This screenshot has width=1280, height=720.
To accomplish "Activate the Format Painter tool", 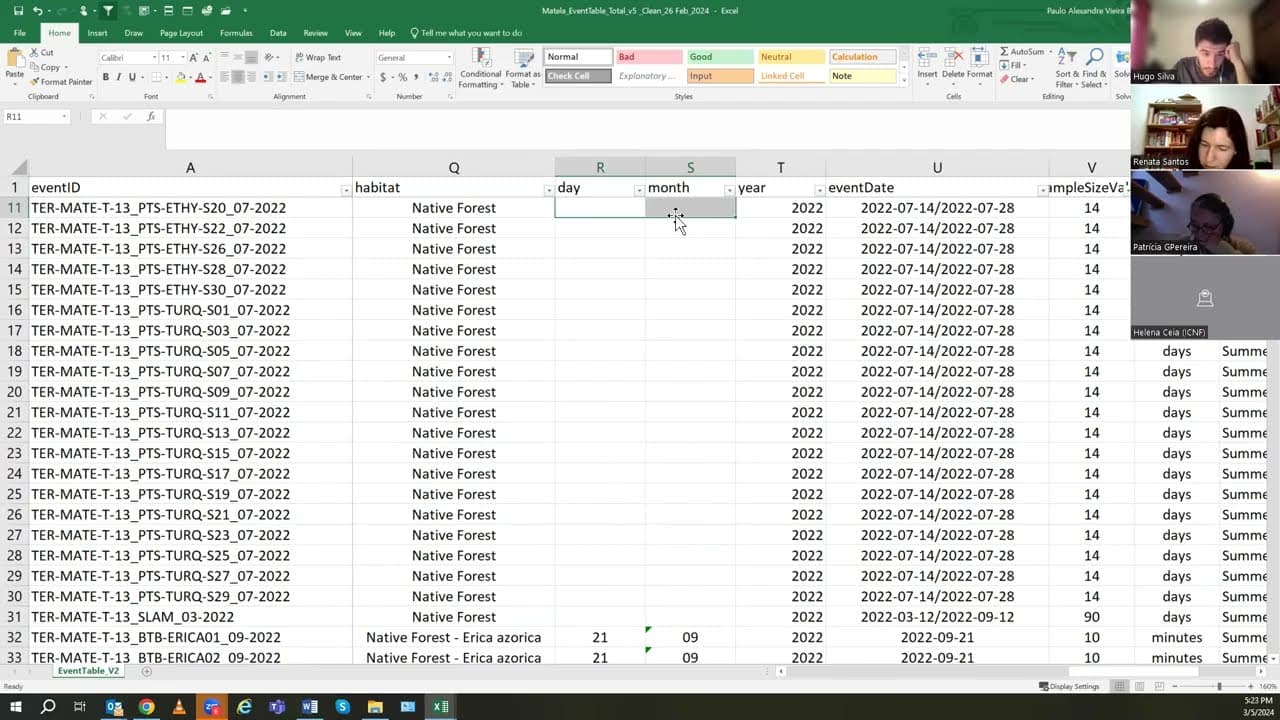I will pos(61,82).
